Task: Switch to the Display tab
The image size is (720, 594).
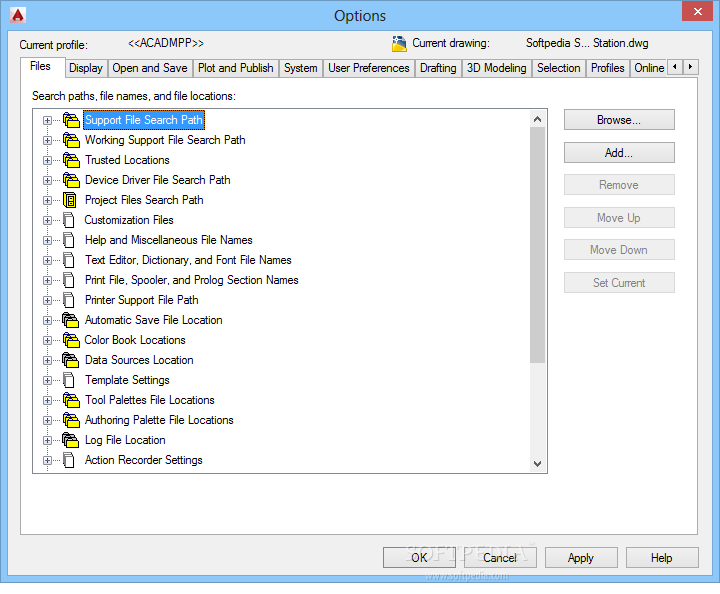Action: pyautogui.click(x=86, y=68)
